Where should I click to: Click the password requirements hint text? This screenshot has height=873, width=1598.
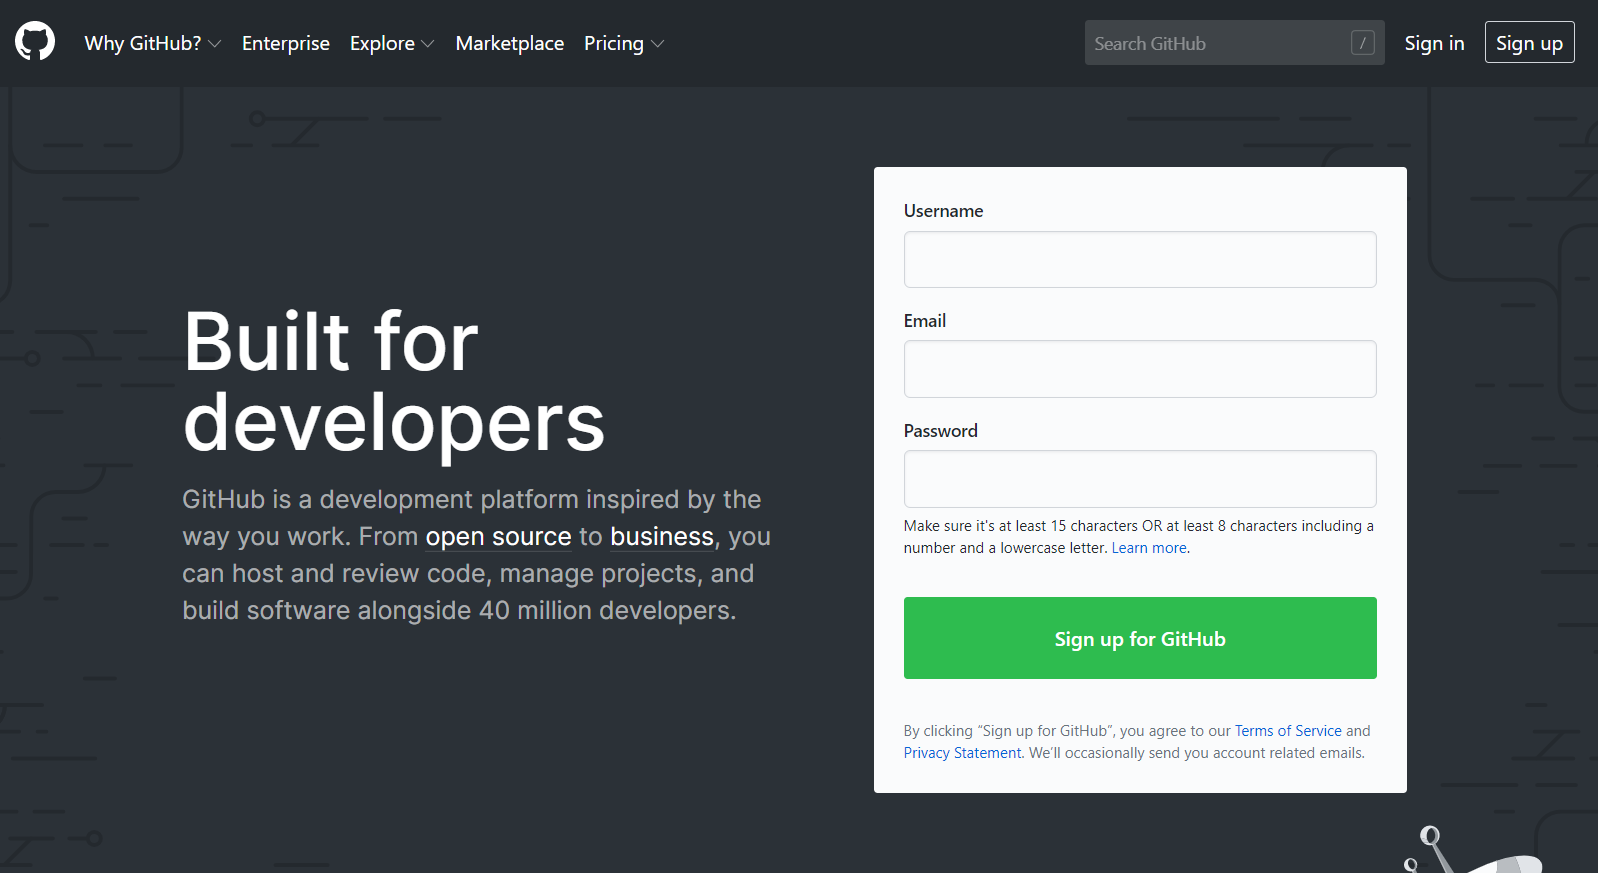tap(1139, 537)
